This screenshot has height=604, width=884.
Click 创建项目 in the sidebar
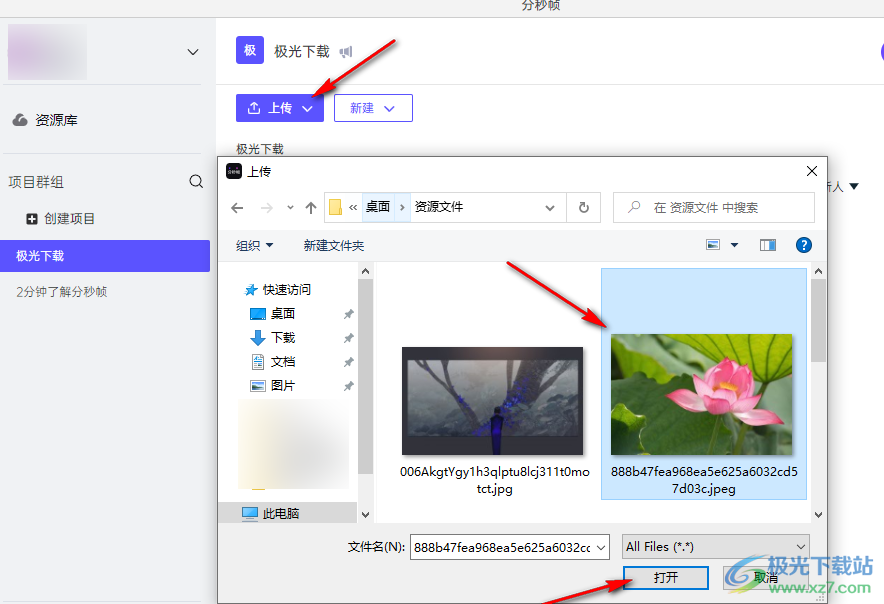click(61, 219)
